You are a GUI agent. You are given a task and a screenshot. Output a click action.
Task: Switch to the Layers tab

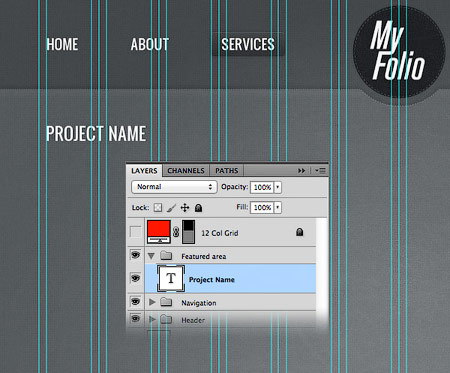(144, 171)
